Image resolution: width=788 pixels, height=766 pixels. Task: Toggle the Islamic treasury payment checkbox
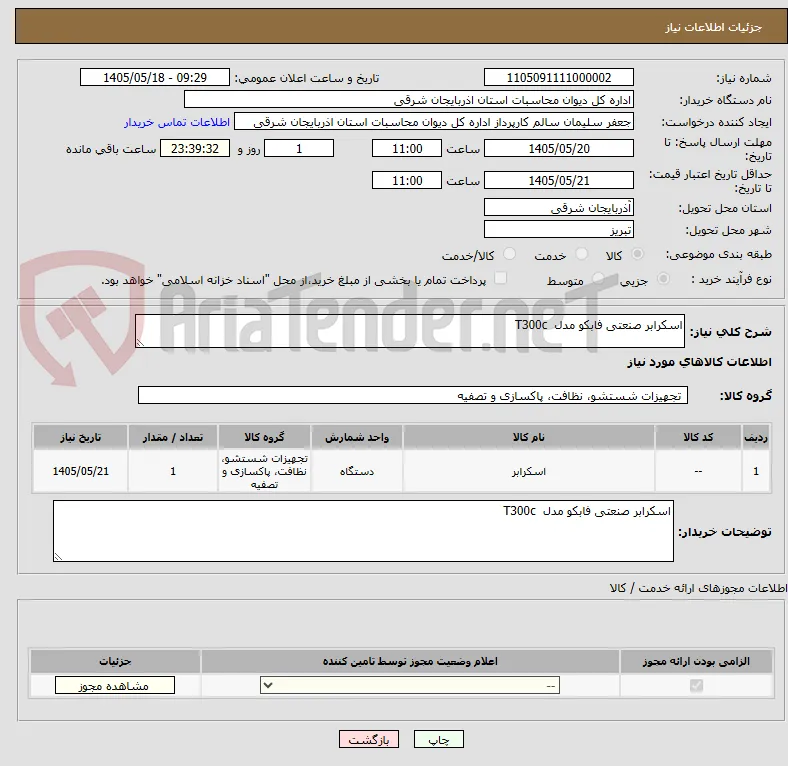[501, 278]
